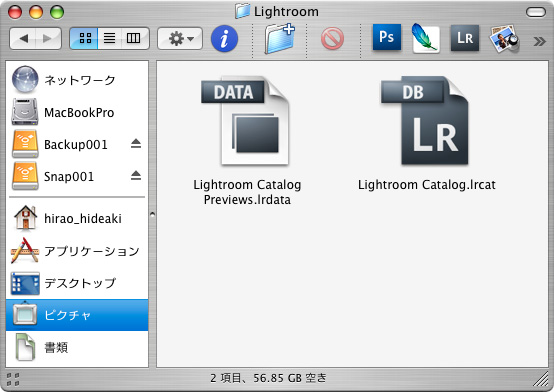
Task: Select Snap001 volume in sidebar
Action: [77, 176]
